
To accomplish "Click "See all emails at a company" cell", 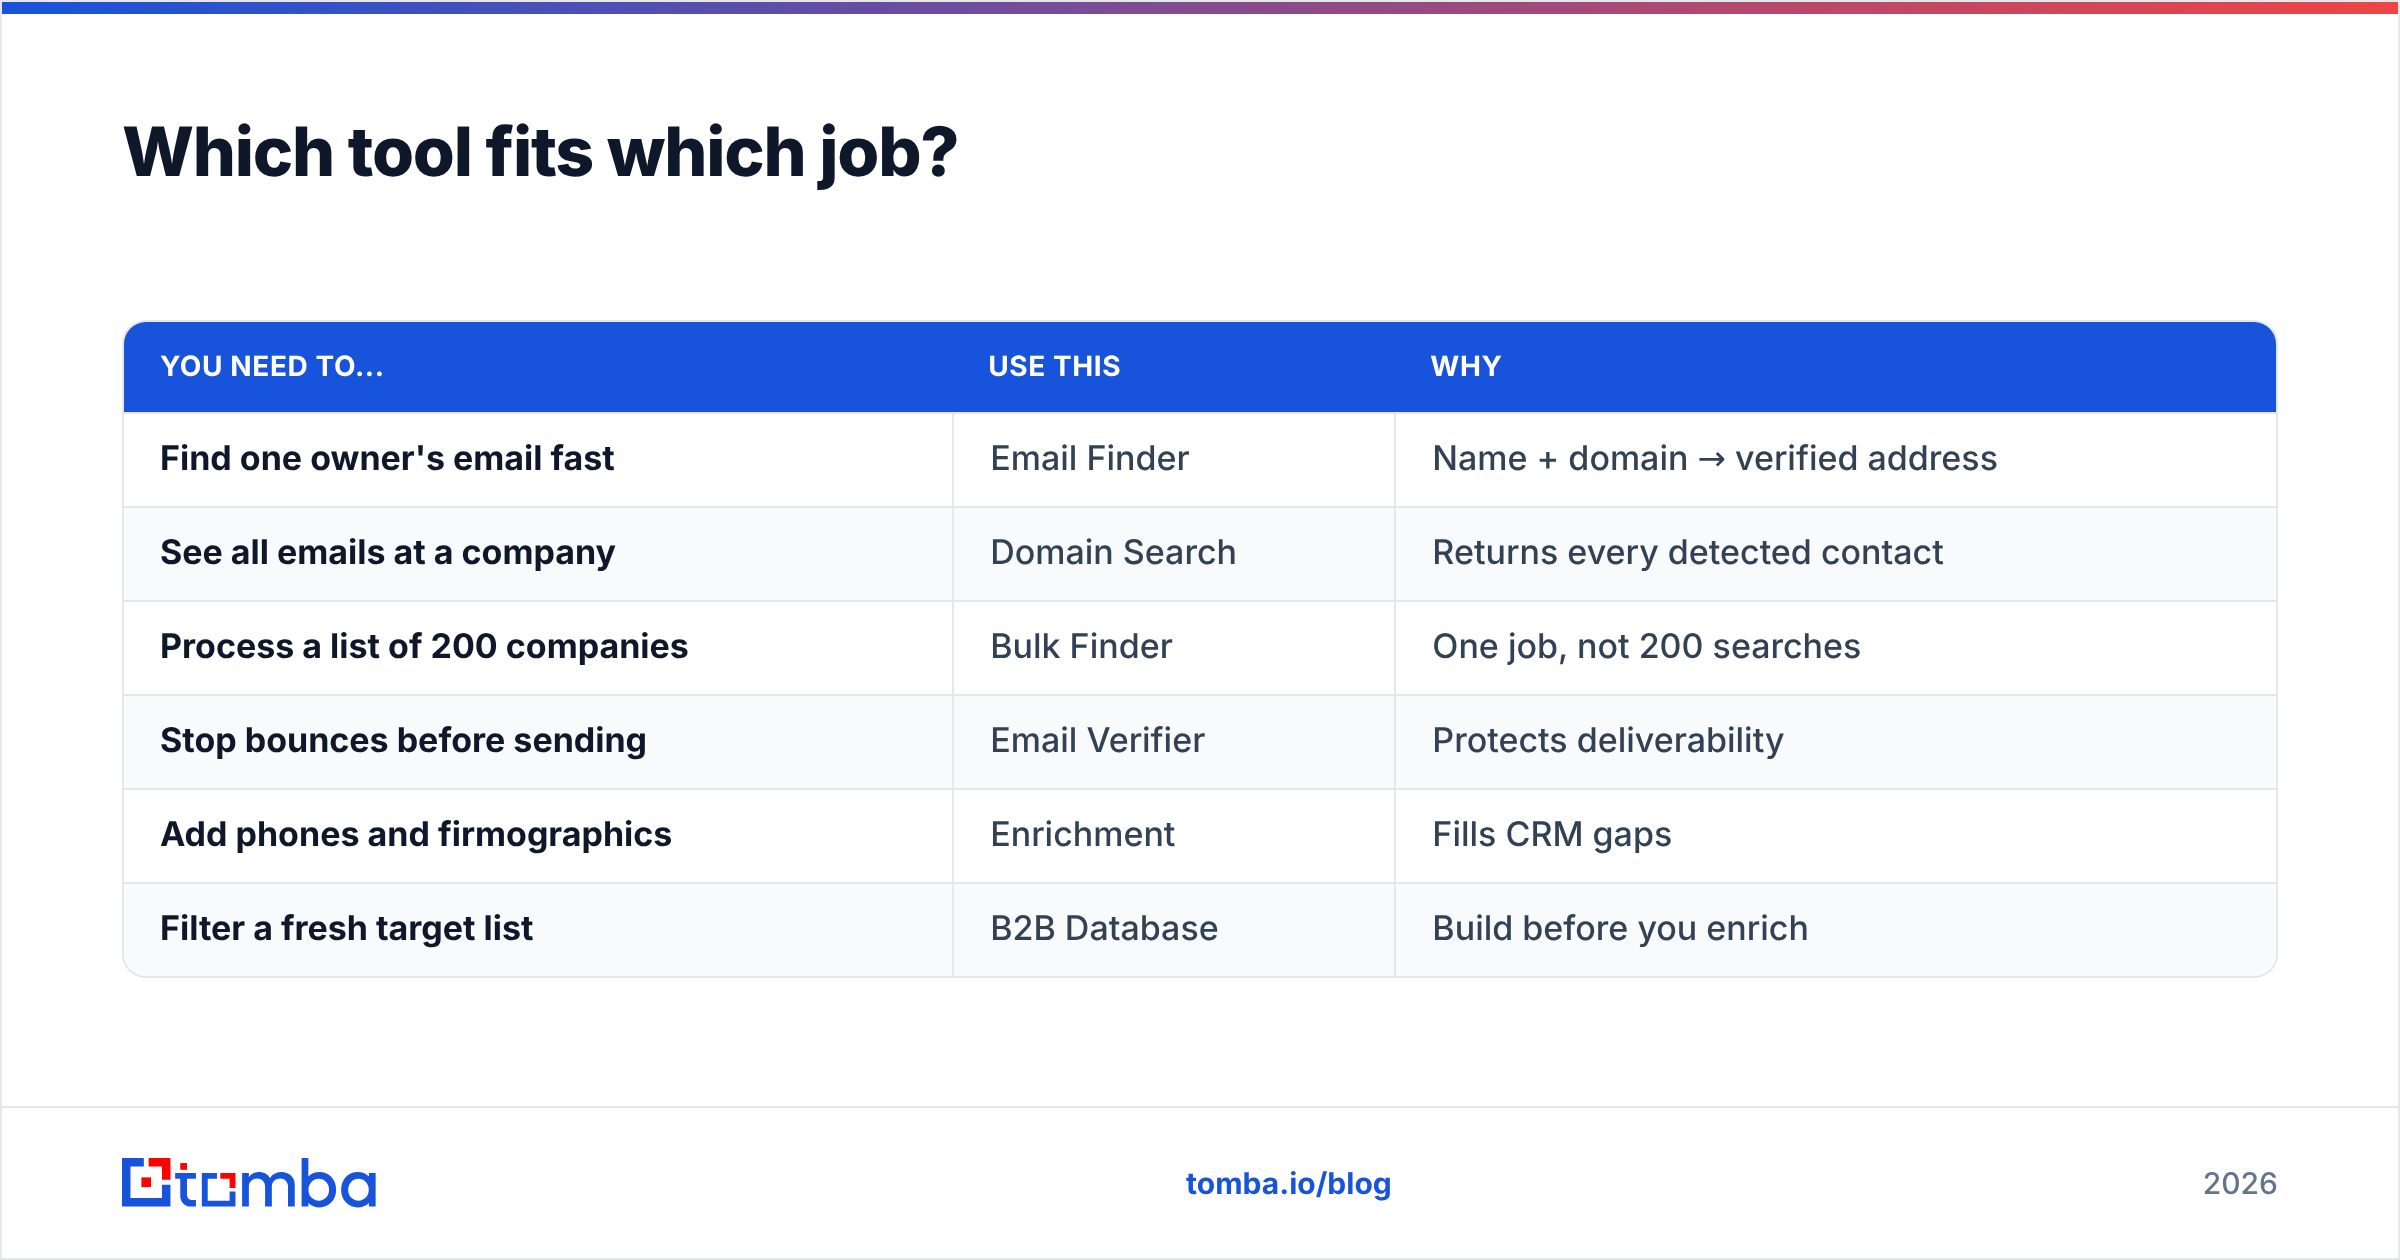I will point(538,553).
